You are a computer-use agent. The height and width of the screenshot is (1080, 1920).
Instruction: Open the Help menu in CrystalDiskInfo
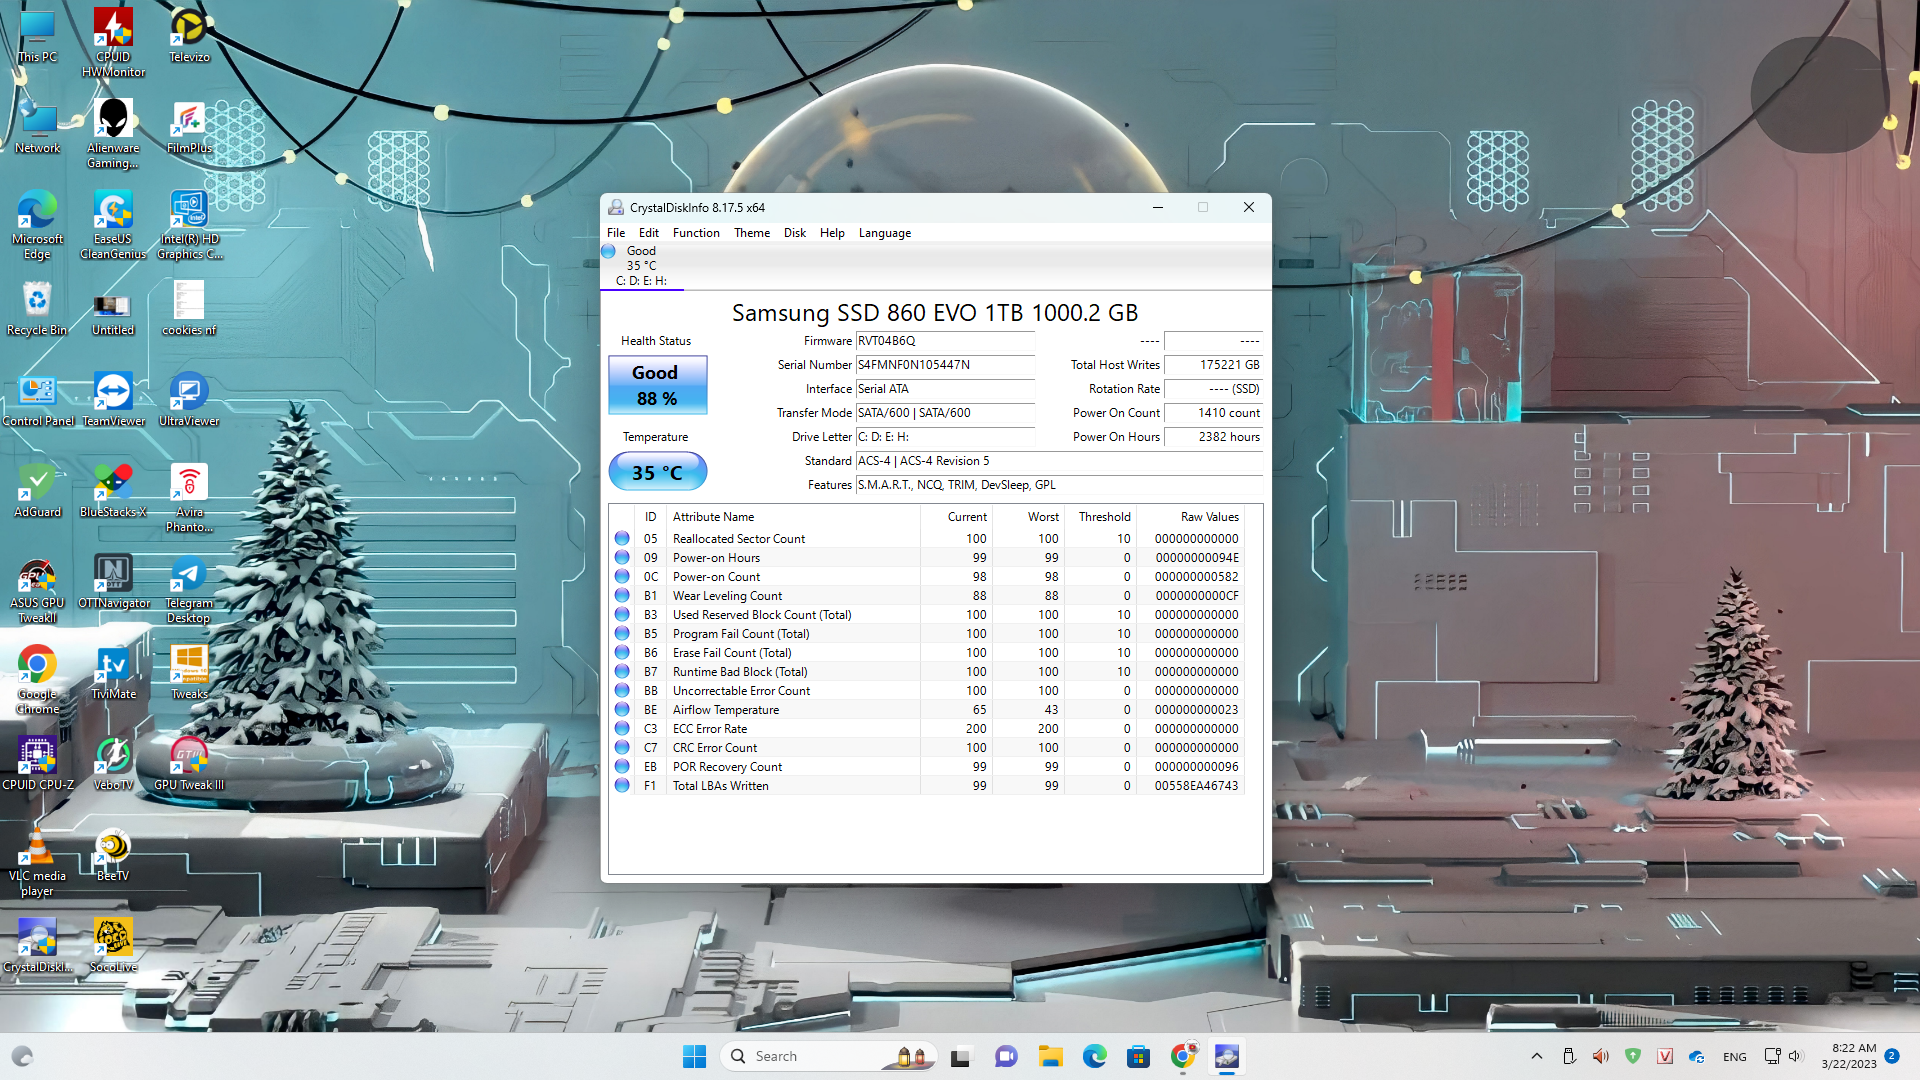coord(832,233)
